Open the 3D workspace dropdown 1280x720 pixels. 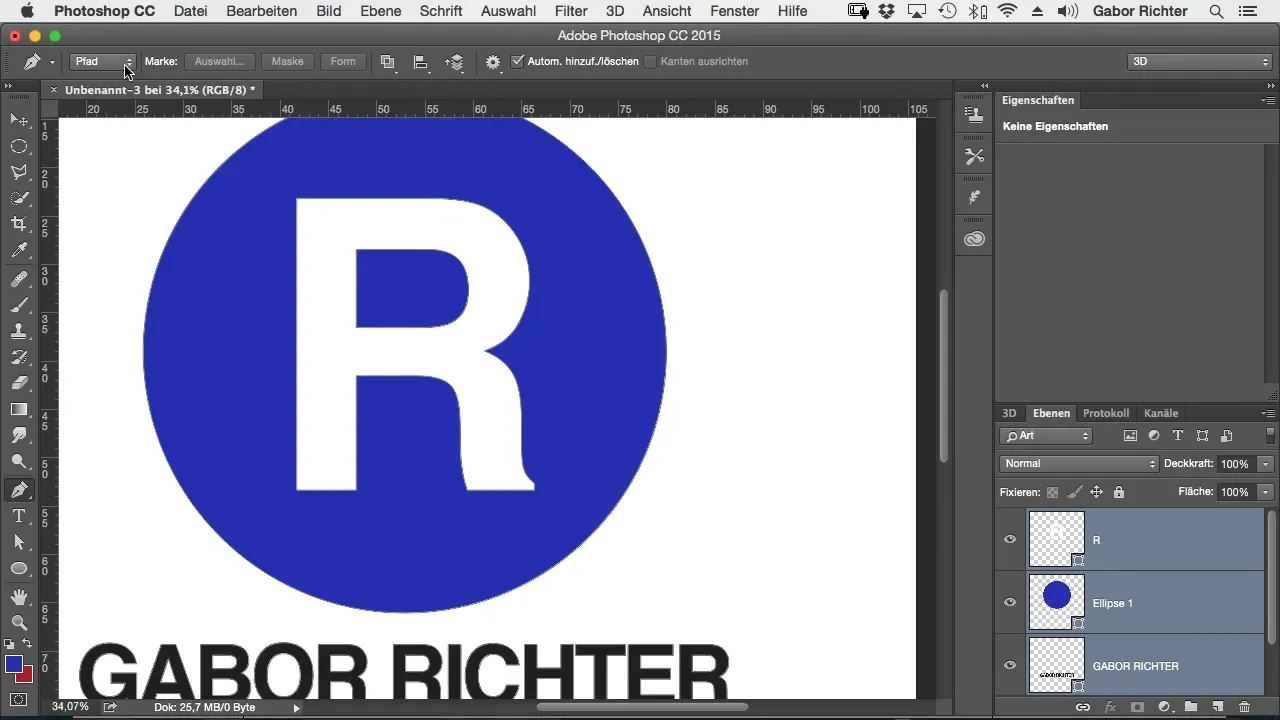pos(1199,62)
